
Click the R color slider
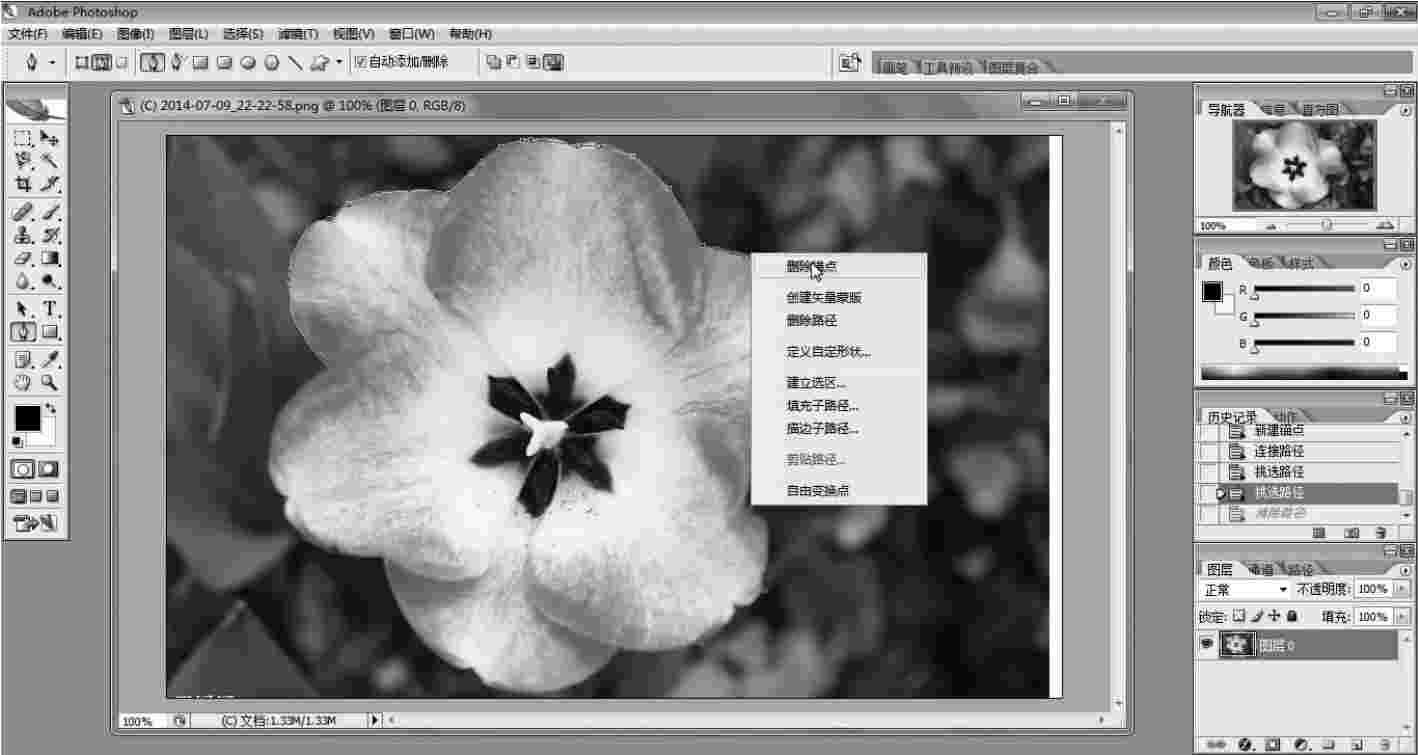(x=1303, y=290)
